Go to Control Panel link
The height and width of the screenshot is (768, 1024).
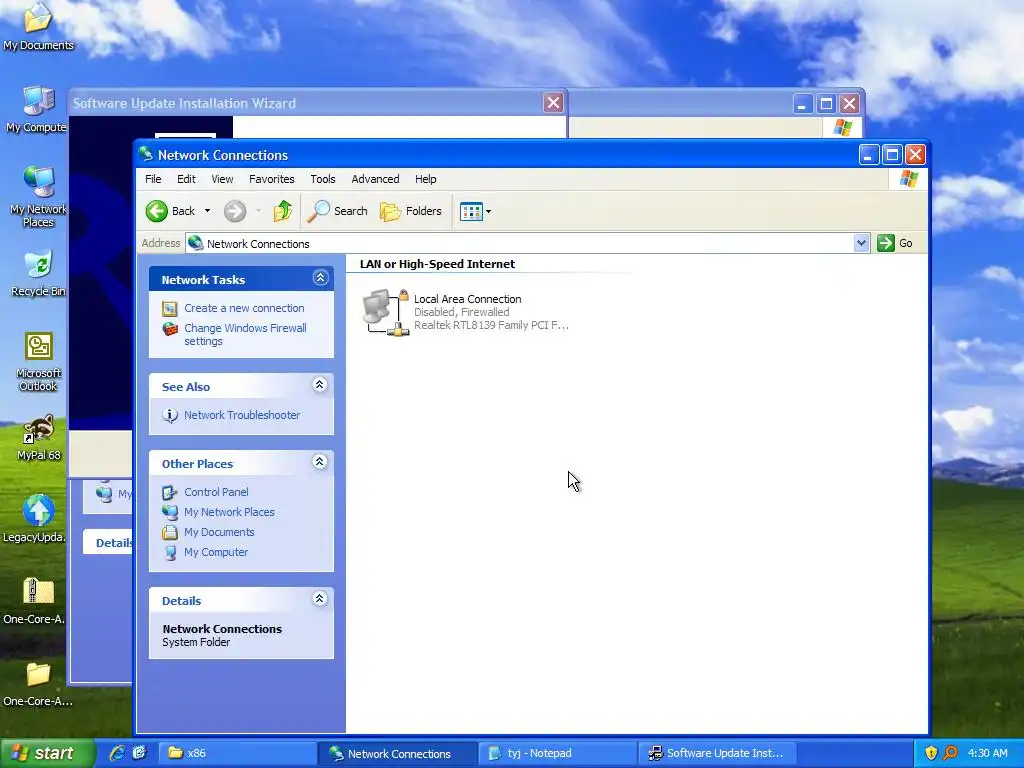point(216,492)
